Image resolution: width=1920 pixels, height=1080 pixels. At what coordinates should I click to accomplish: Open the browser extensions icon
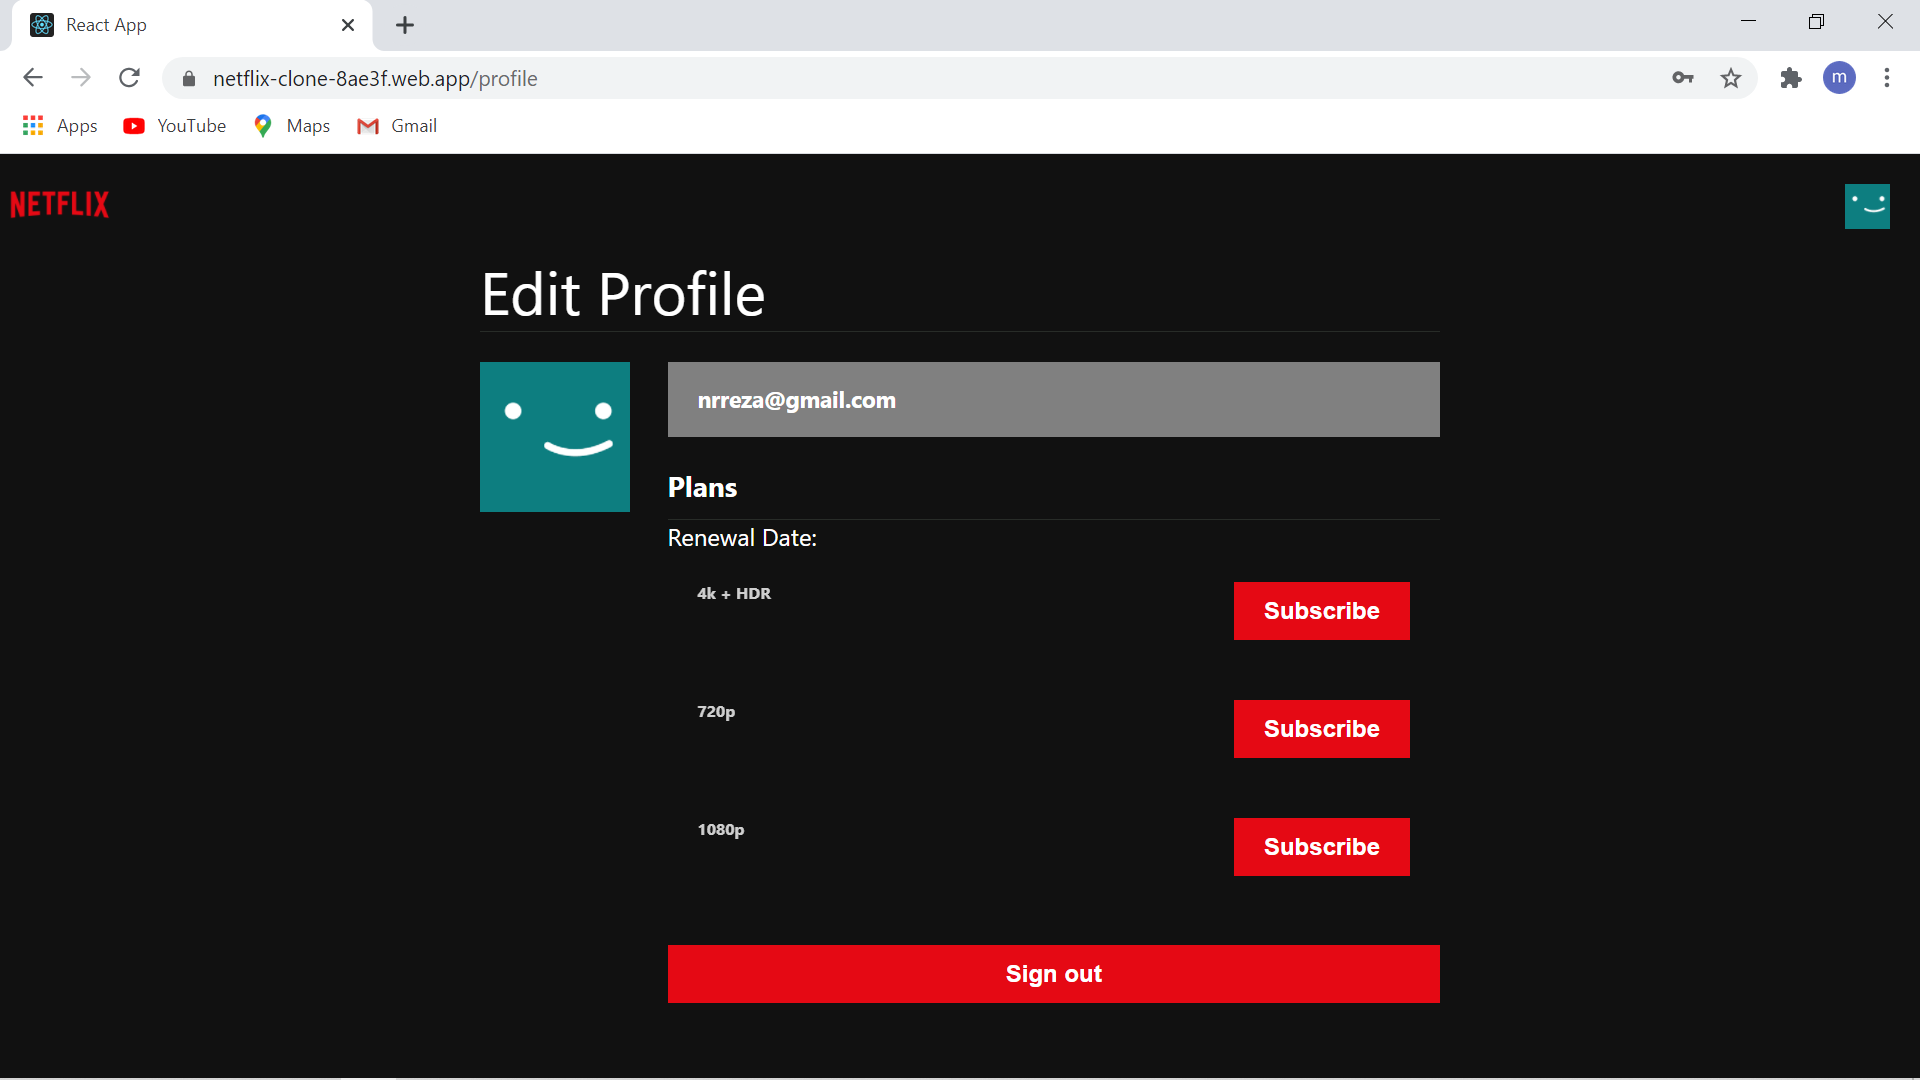pyautogui.click(x=1790, y=78)
